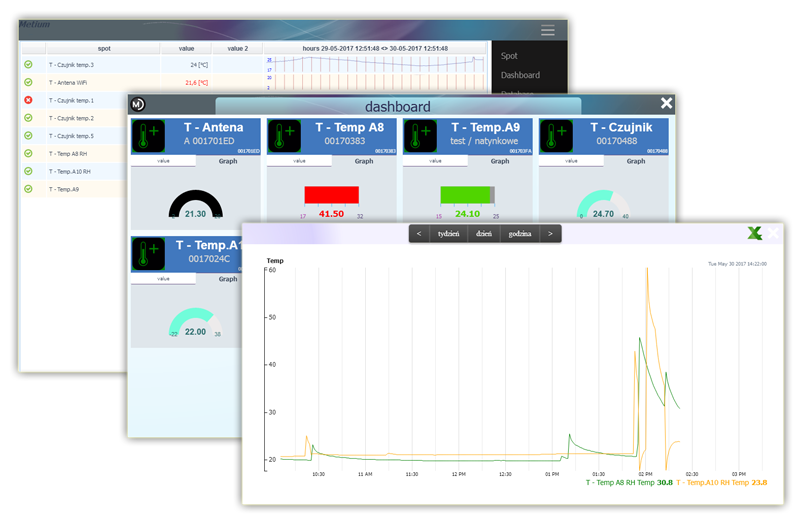
Task: Set chart range to tydzień (week)
Action: point(448,233)
